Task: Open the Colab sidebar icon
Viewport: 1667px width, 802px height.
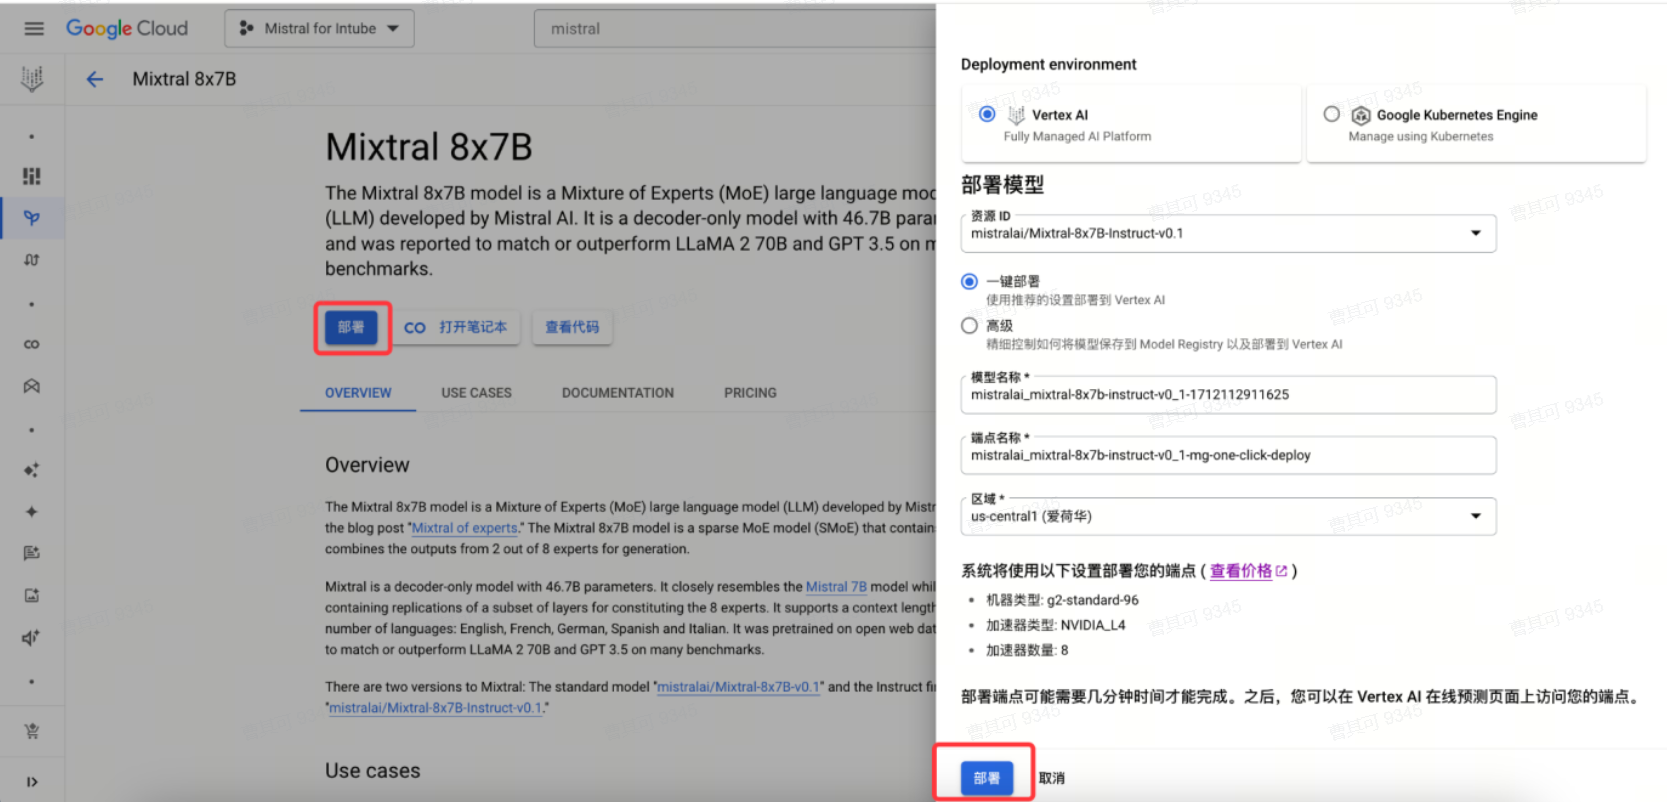Action: 32,344
